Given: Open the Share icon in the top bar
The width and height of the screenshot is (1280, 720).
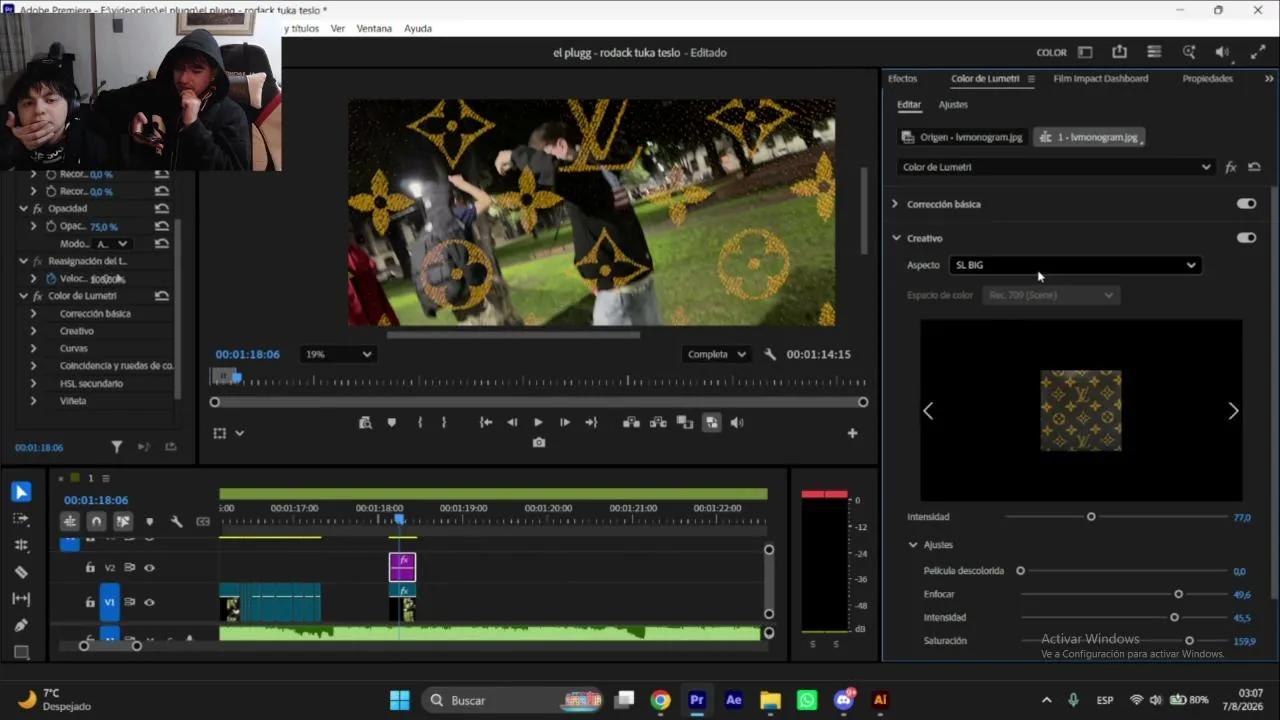Looking at the screenshot, I should (x=1119, y=52).
